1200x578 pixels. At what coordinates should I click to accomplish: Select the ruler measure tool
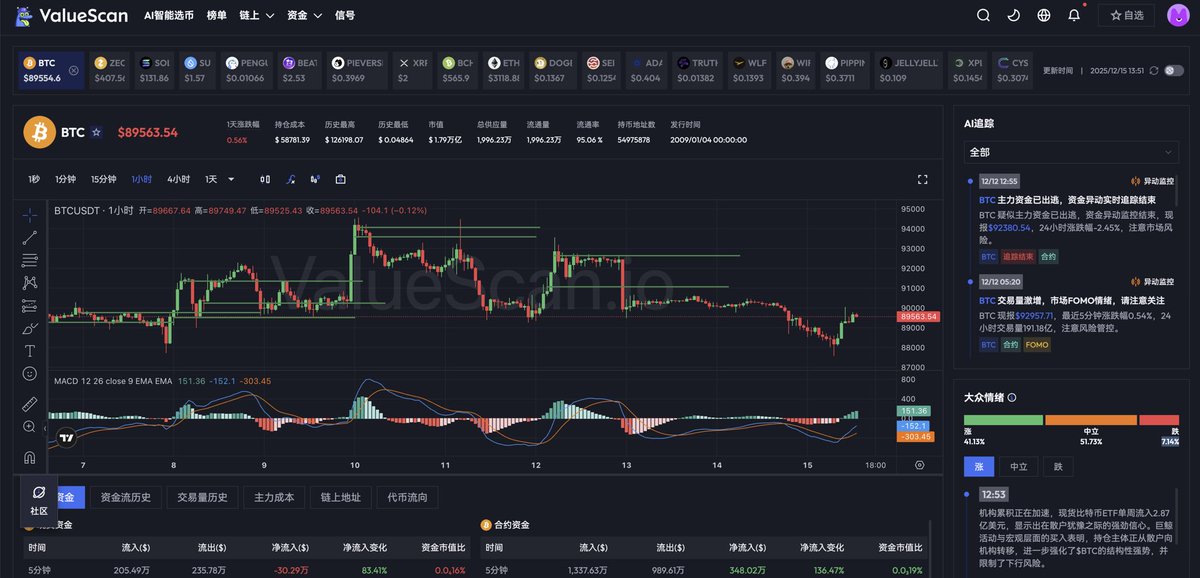tap(30, 404)
